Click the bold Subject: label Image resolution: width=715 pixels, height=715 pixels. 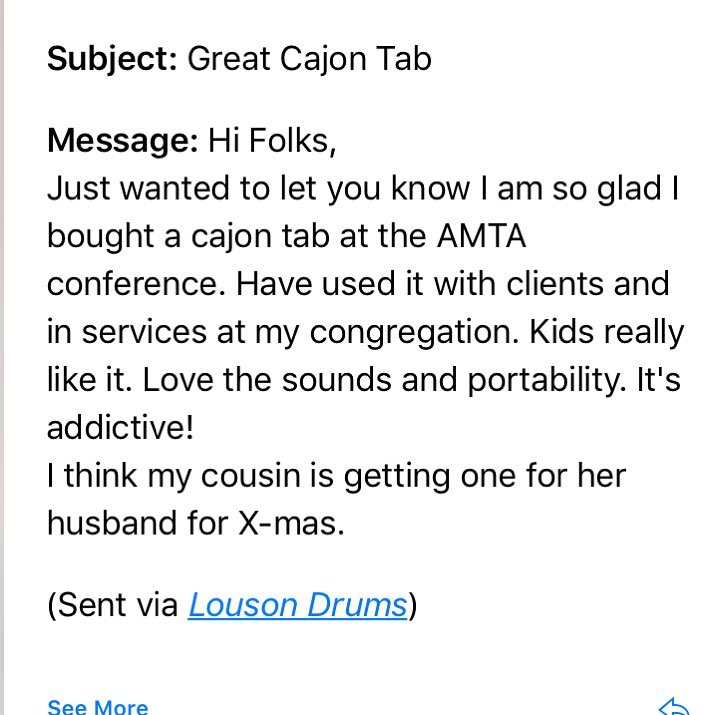click(x=112, y=60)
